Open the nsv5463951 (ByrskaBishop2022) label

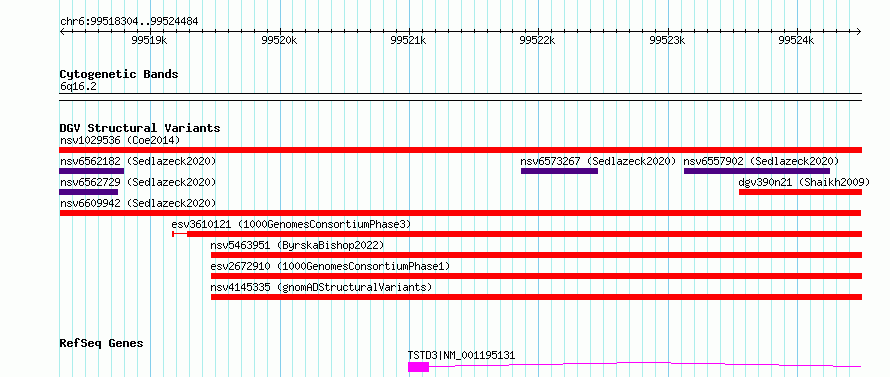(x=297, y=245)
